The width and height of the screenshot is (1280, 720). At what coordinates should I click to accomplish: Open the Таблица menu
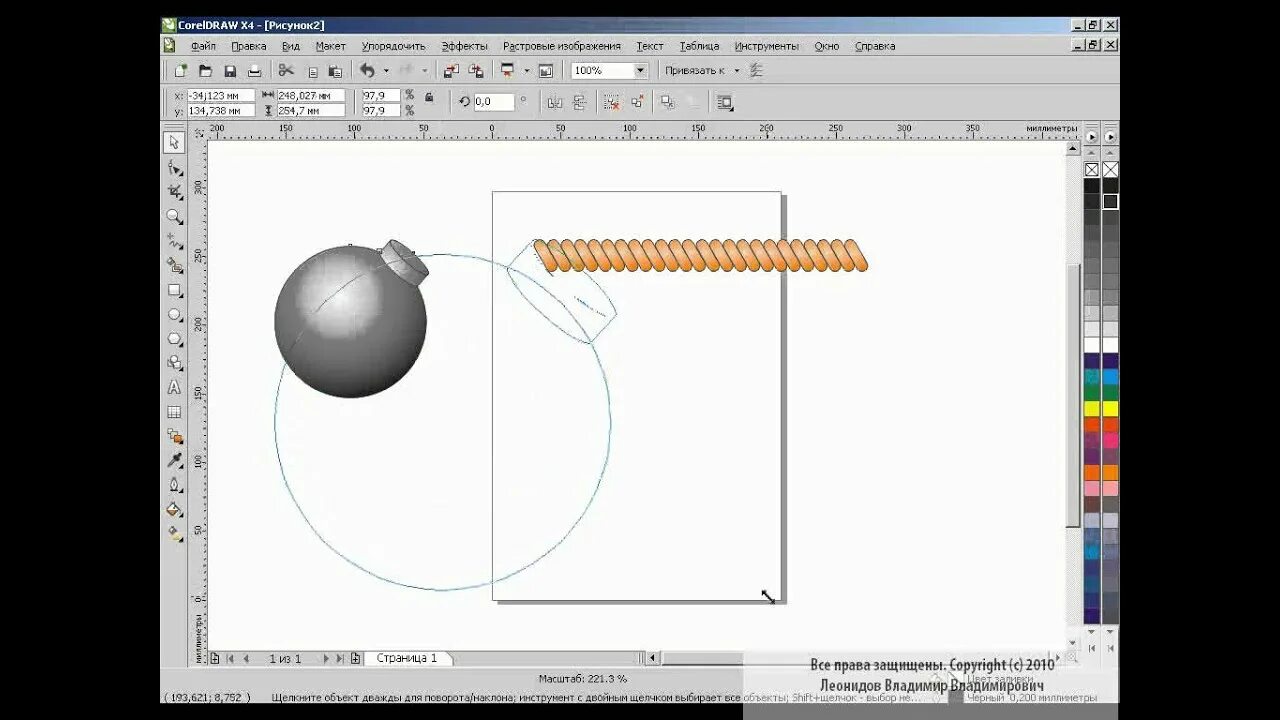pos(699,46)
